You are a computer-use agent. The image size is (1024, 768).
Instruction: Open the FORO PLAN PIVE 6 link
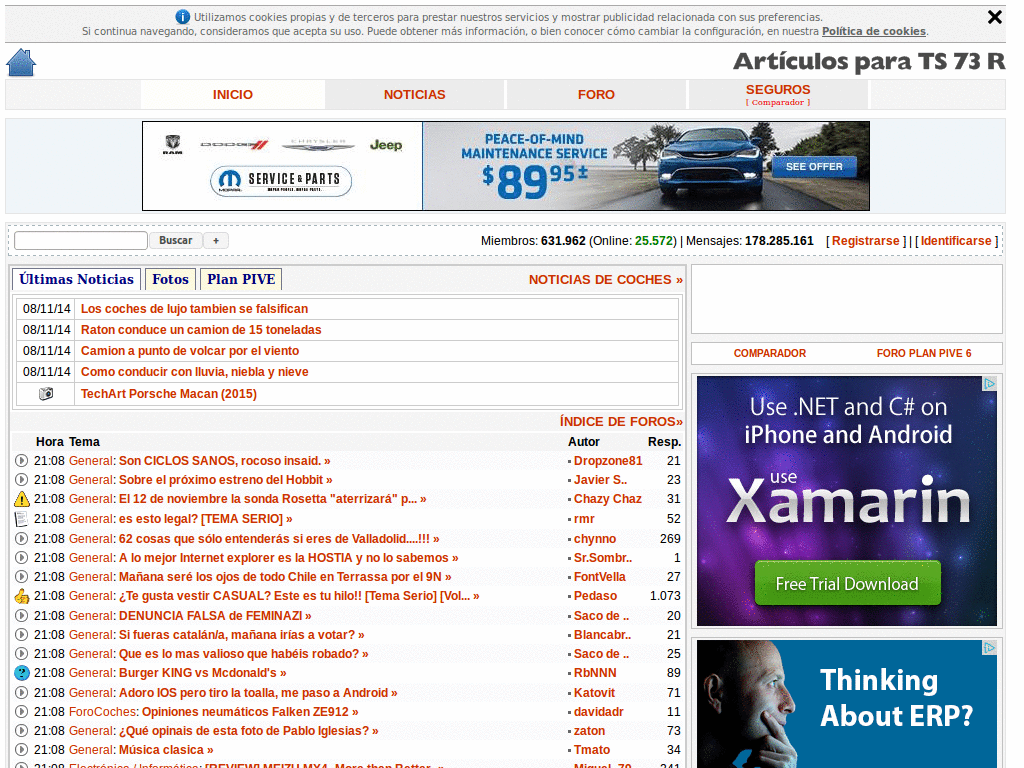click(x=923, y=353)
